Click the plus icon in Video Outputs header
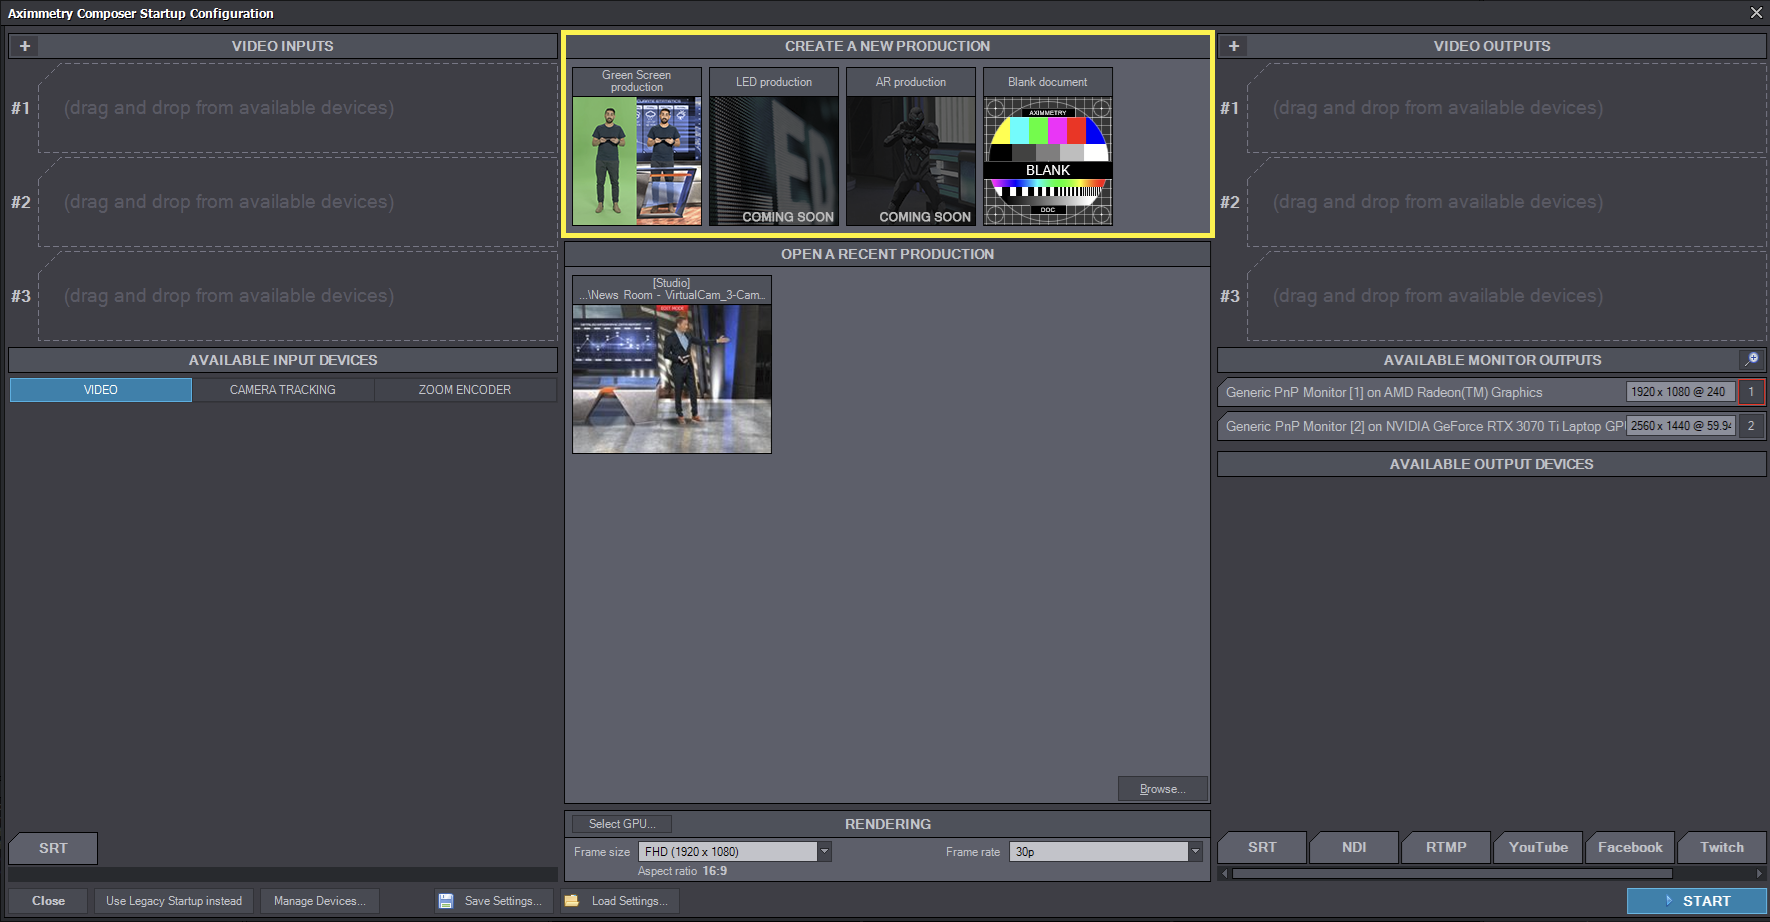Viewport: 1770px width, 922px height. coord(1234,46)
